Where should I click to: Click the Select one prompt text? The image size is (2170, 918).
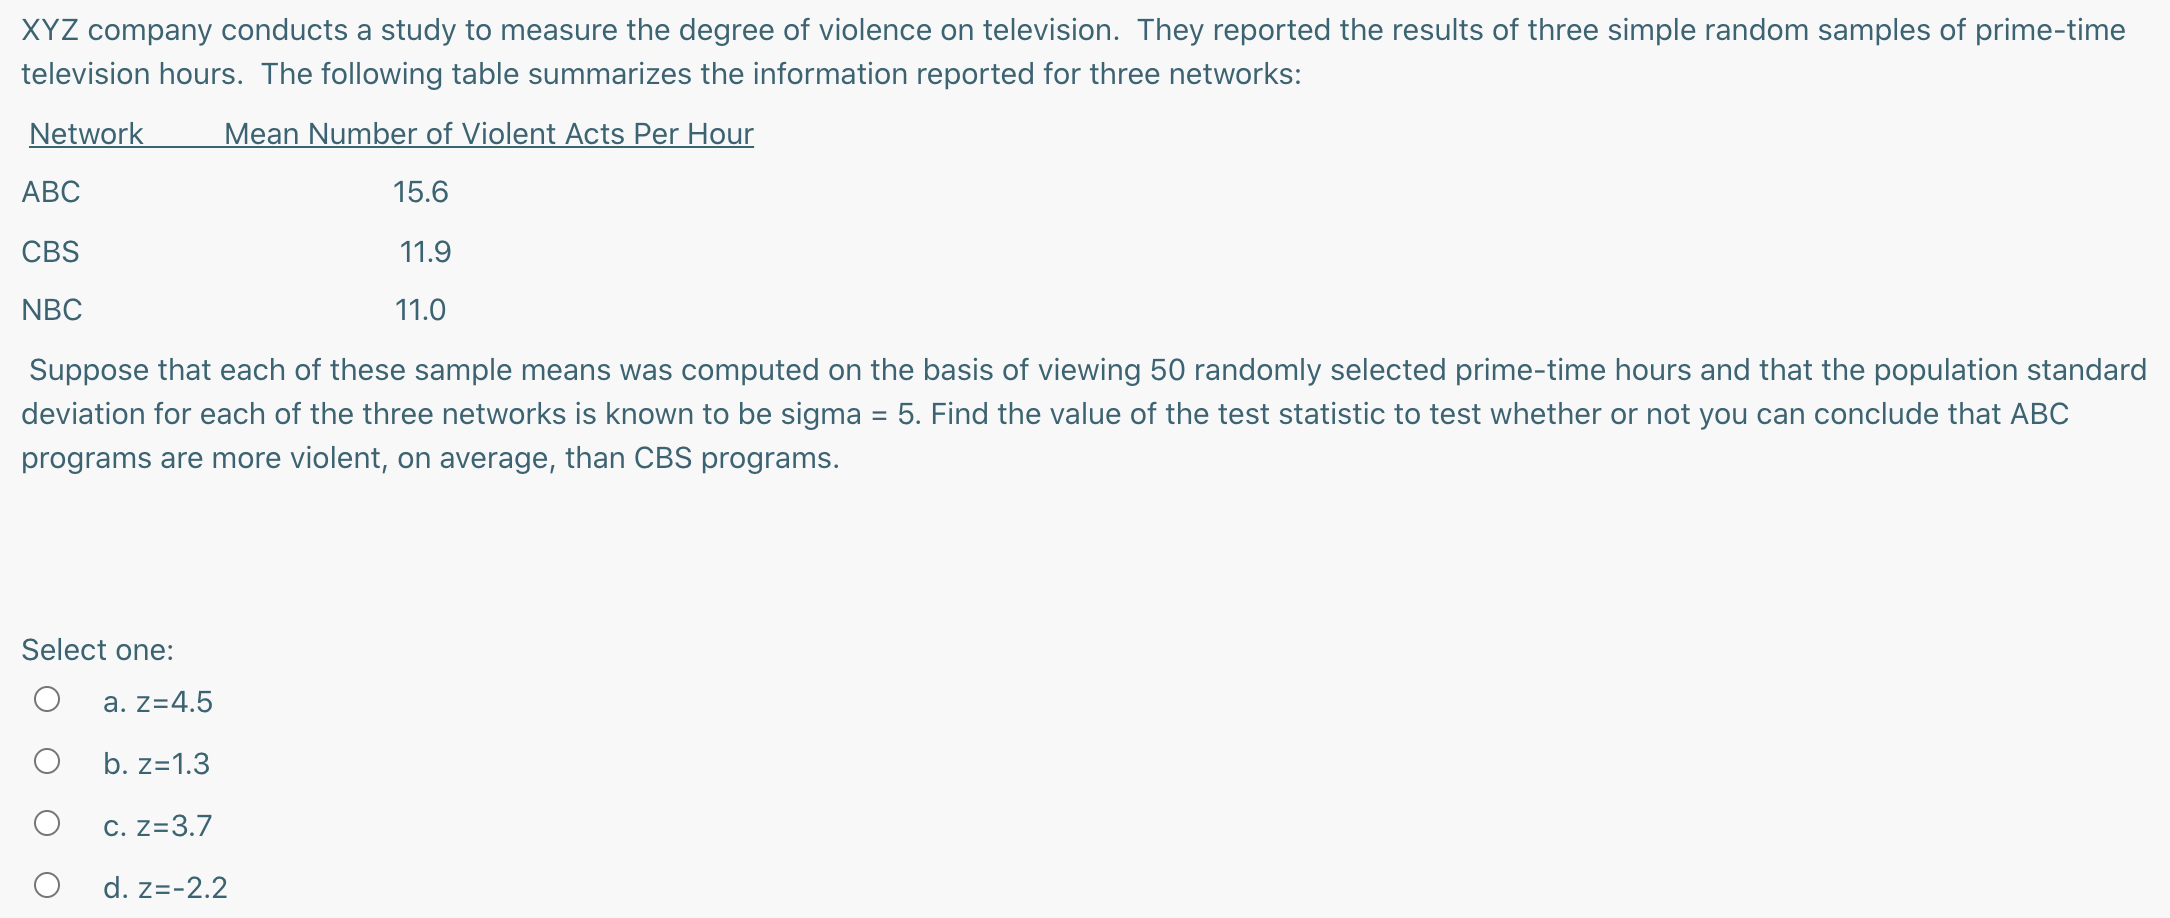97,650
